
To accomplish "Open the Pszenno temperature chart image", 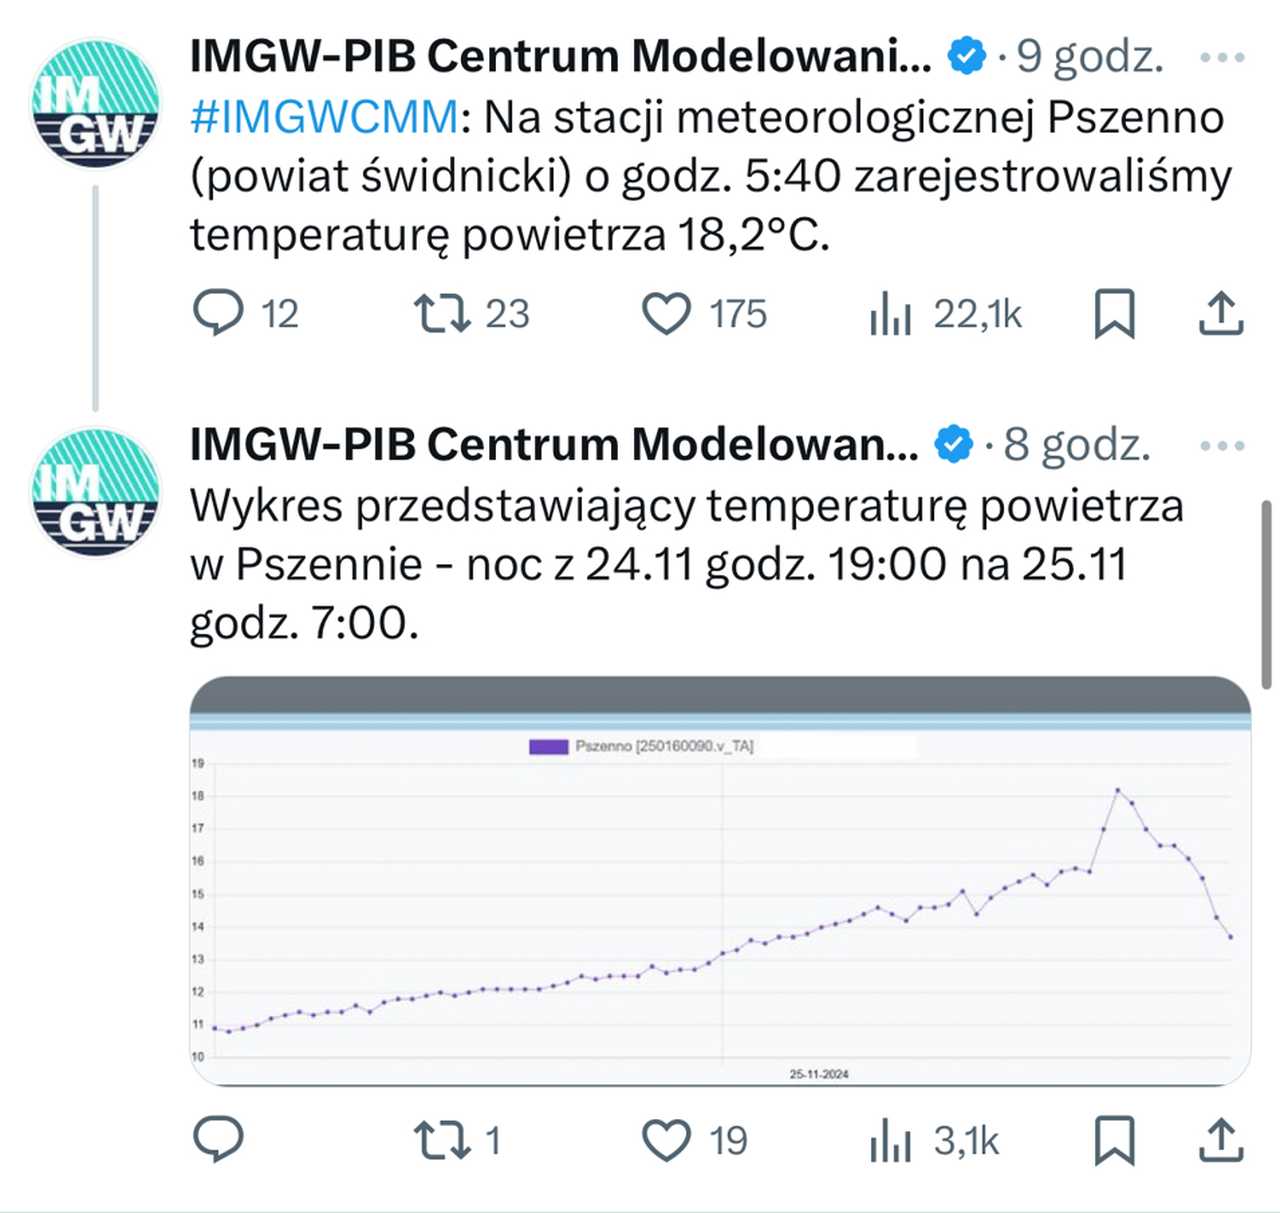I will coord(720,881).
